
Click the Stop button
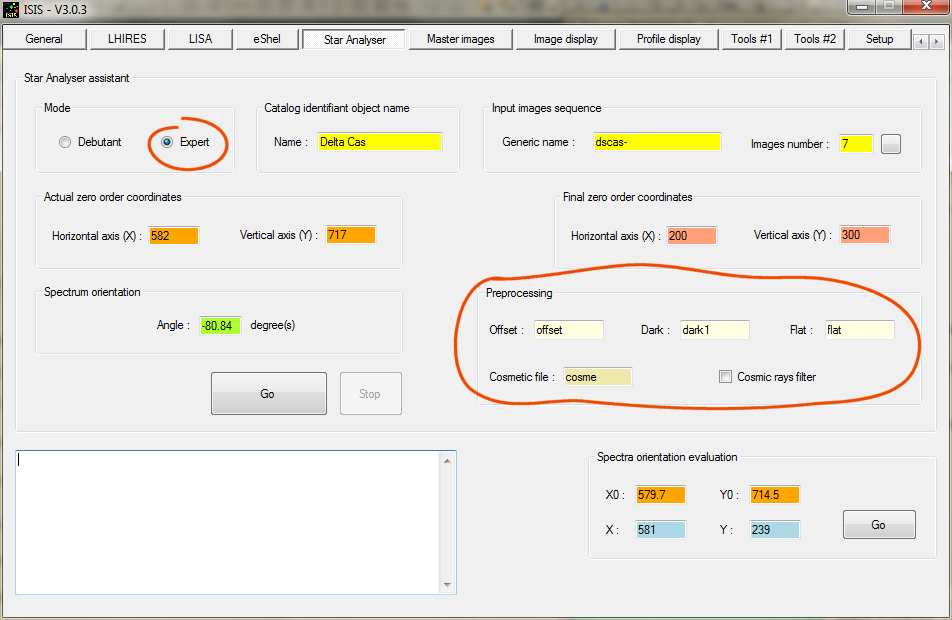pos(370,394)
